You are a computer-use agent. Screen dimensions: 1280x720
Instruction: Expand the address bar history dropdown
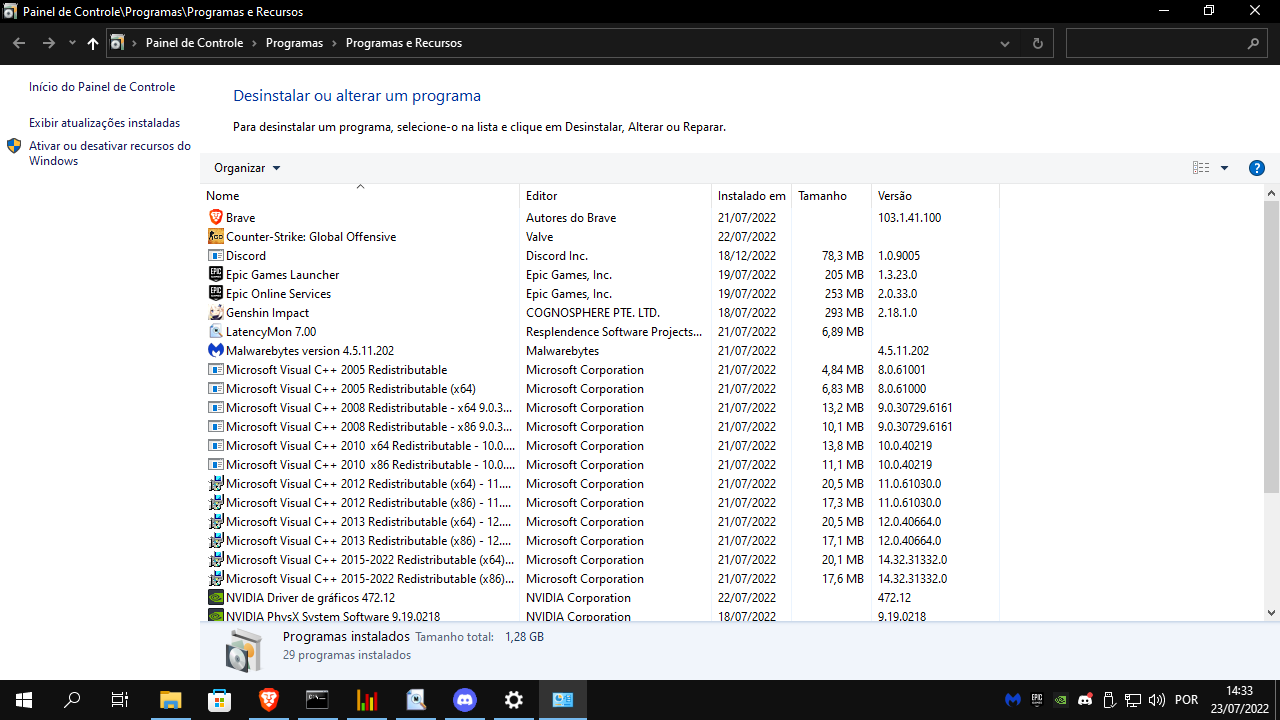[x=1005, y=43]
